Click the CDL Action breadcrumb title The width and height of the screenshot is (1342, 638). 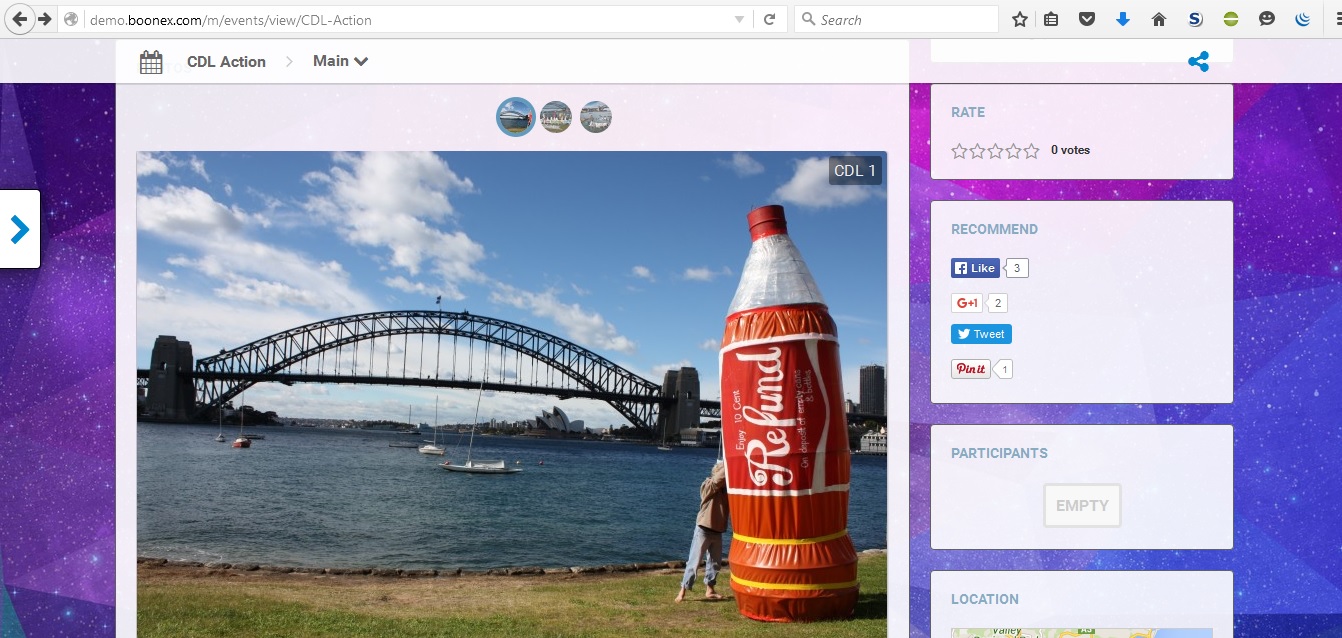click(x=226, y=62)
